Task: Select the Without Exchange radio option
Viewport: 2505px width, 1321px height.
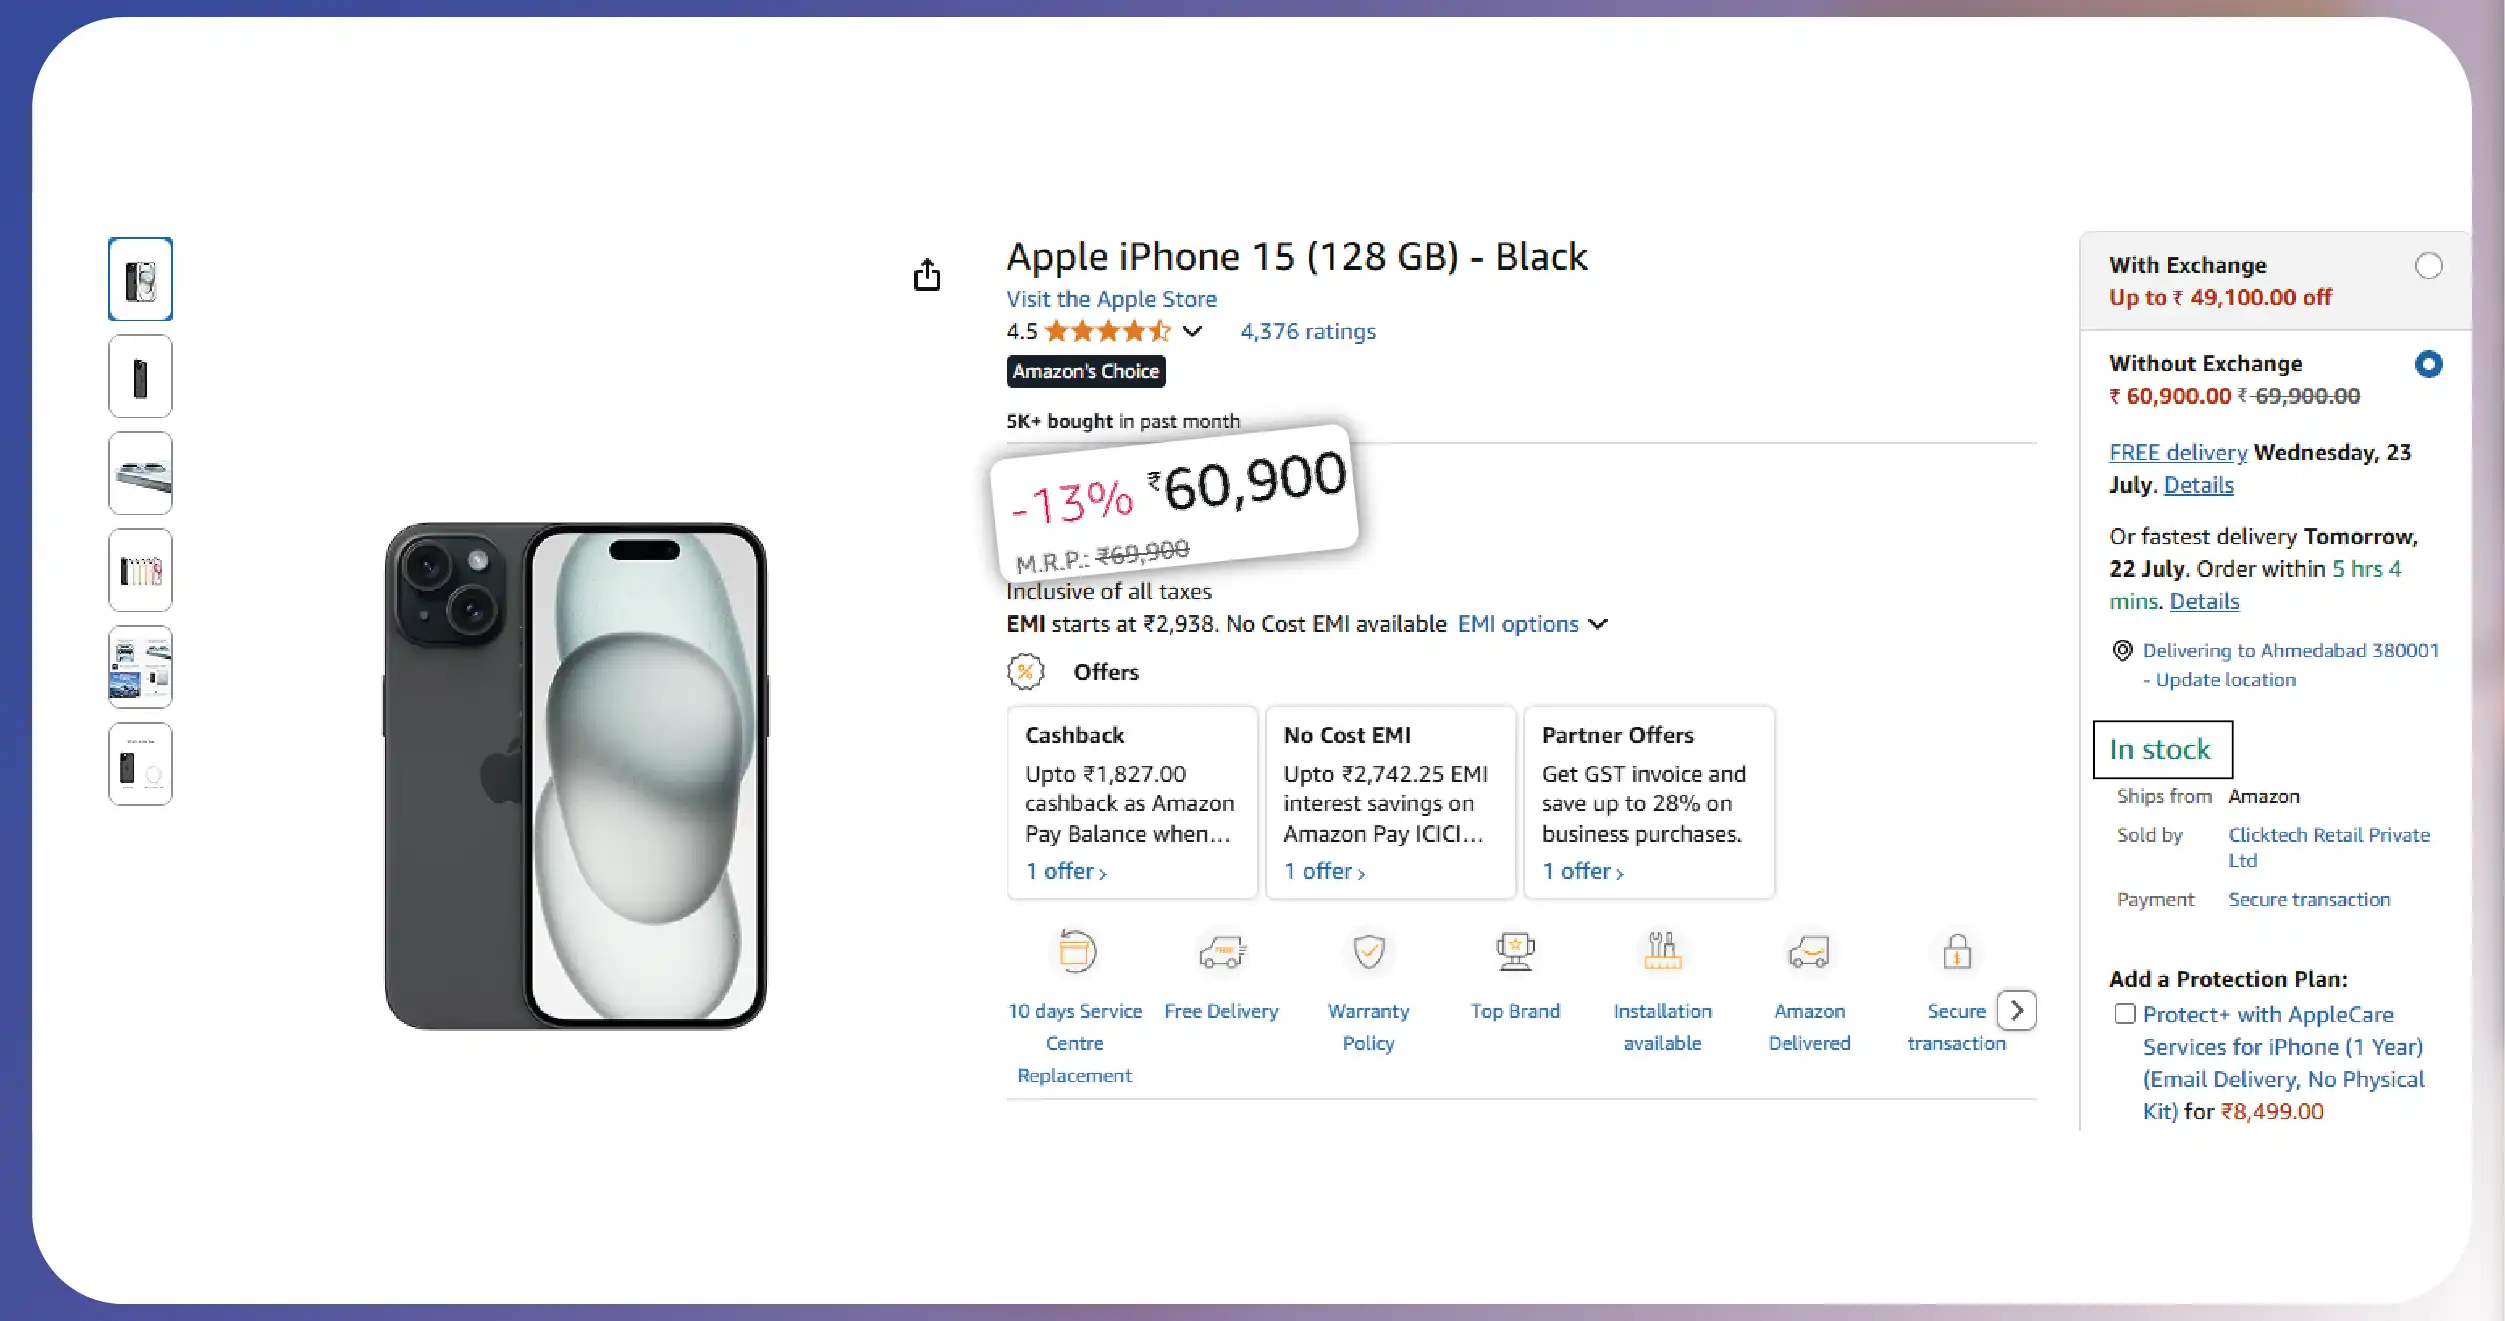Action: tap(2428, 364)
